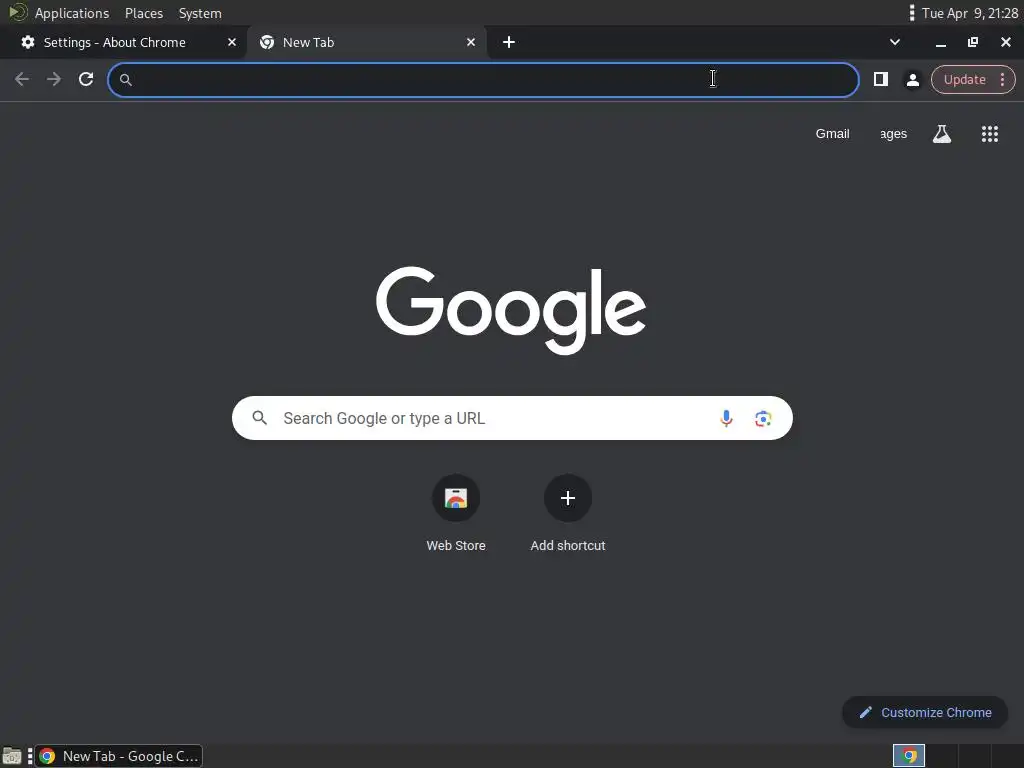Screen dimensions: 1024x768
Task: Start voice search with microphone
Action: click(x=726, y=418)
